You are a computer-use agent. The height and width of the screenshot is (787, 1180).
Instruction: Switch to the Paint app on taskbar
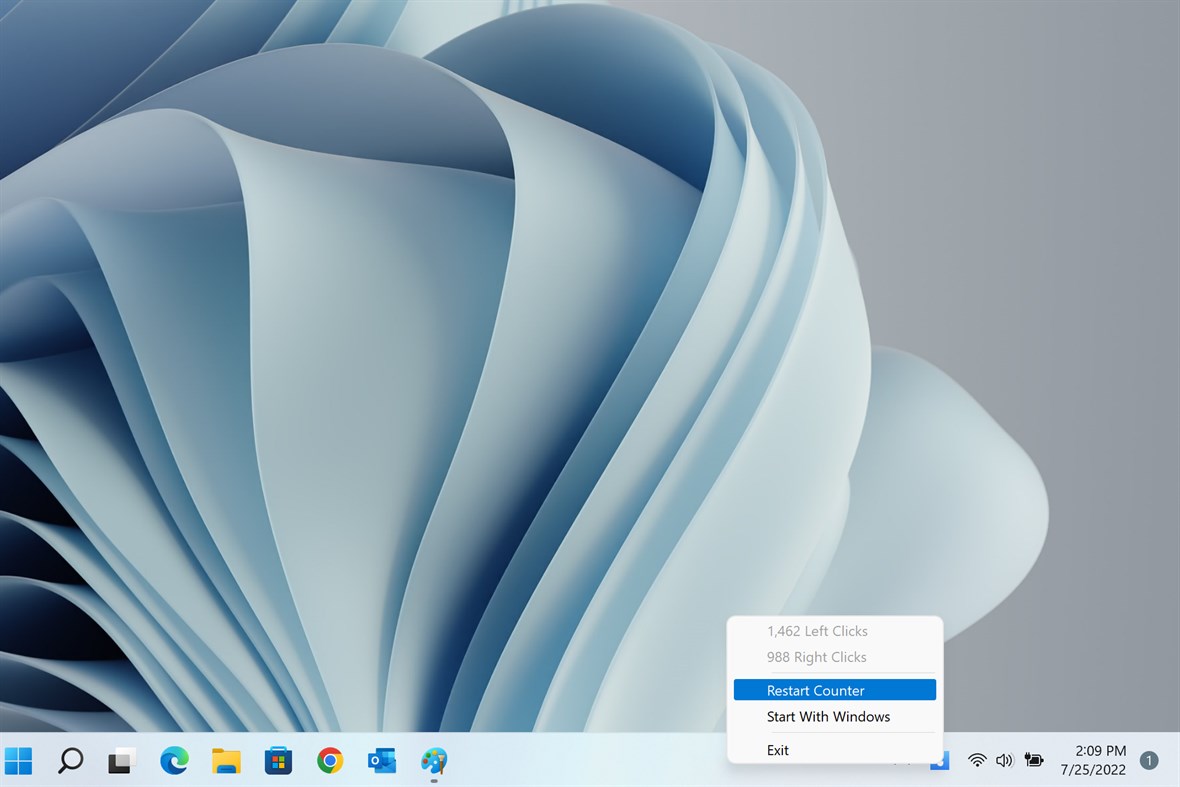pyautogui.click(x=433, y=761)
